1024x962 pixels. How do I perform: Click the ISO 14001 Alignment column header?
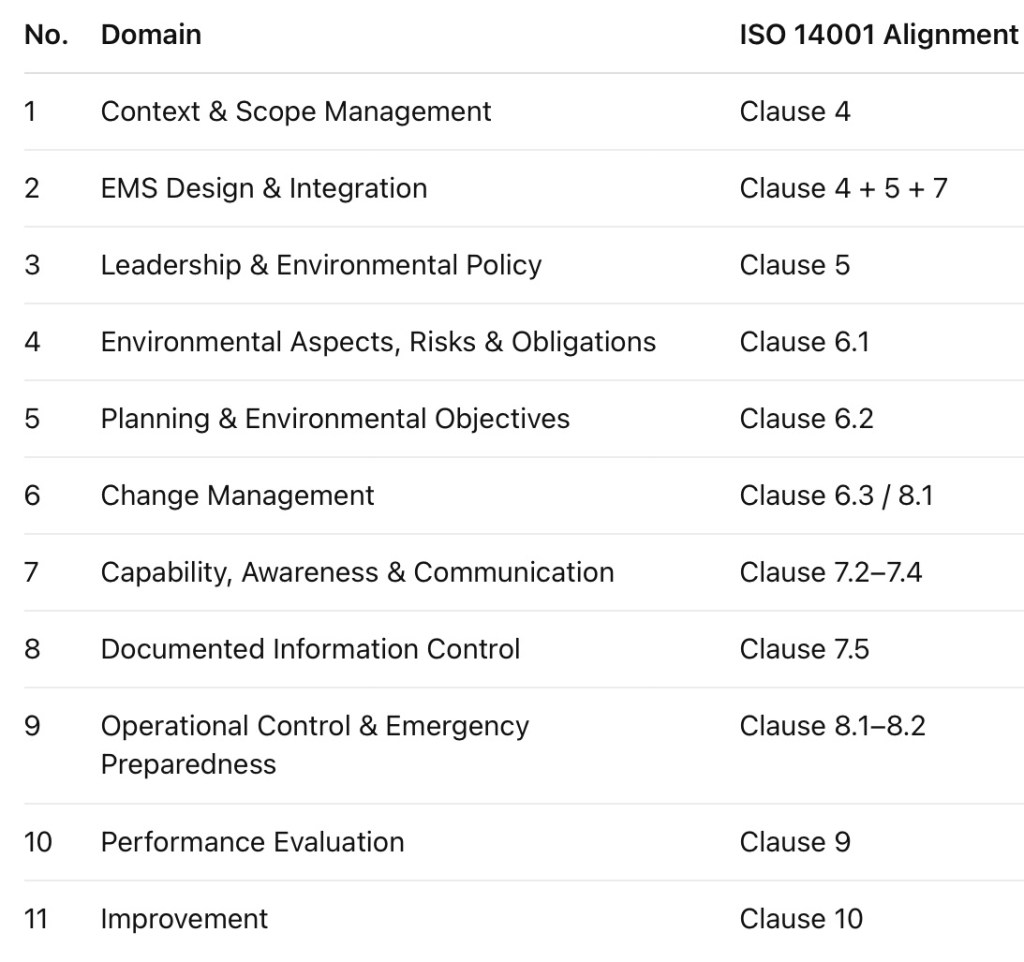pos(878,35)
